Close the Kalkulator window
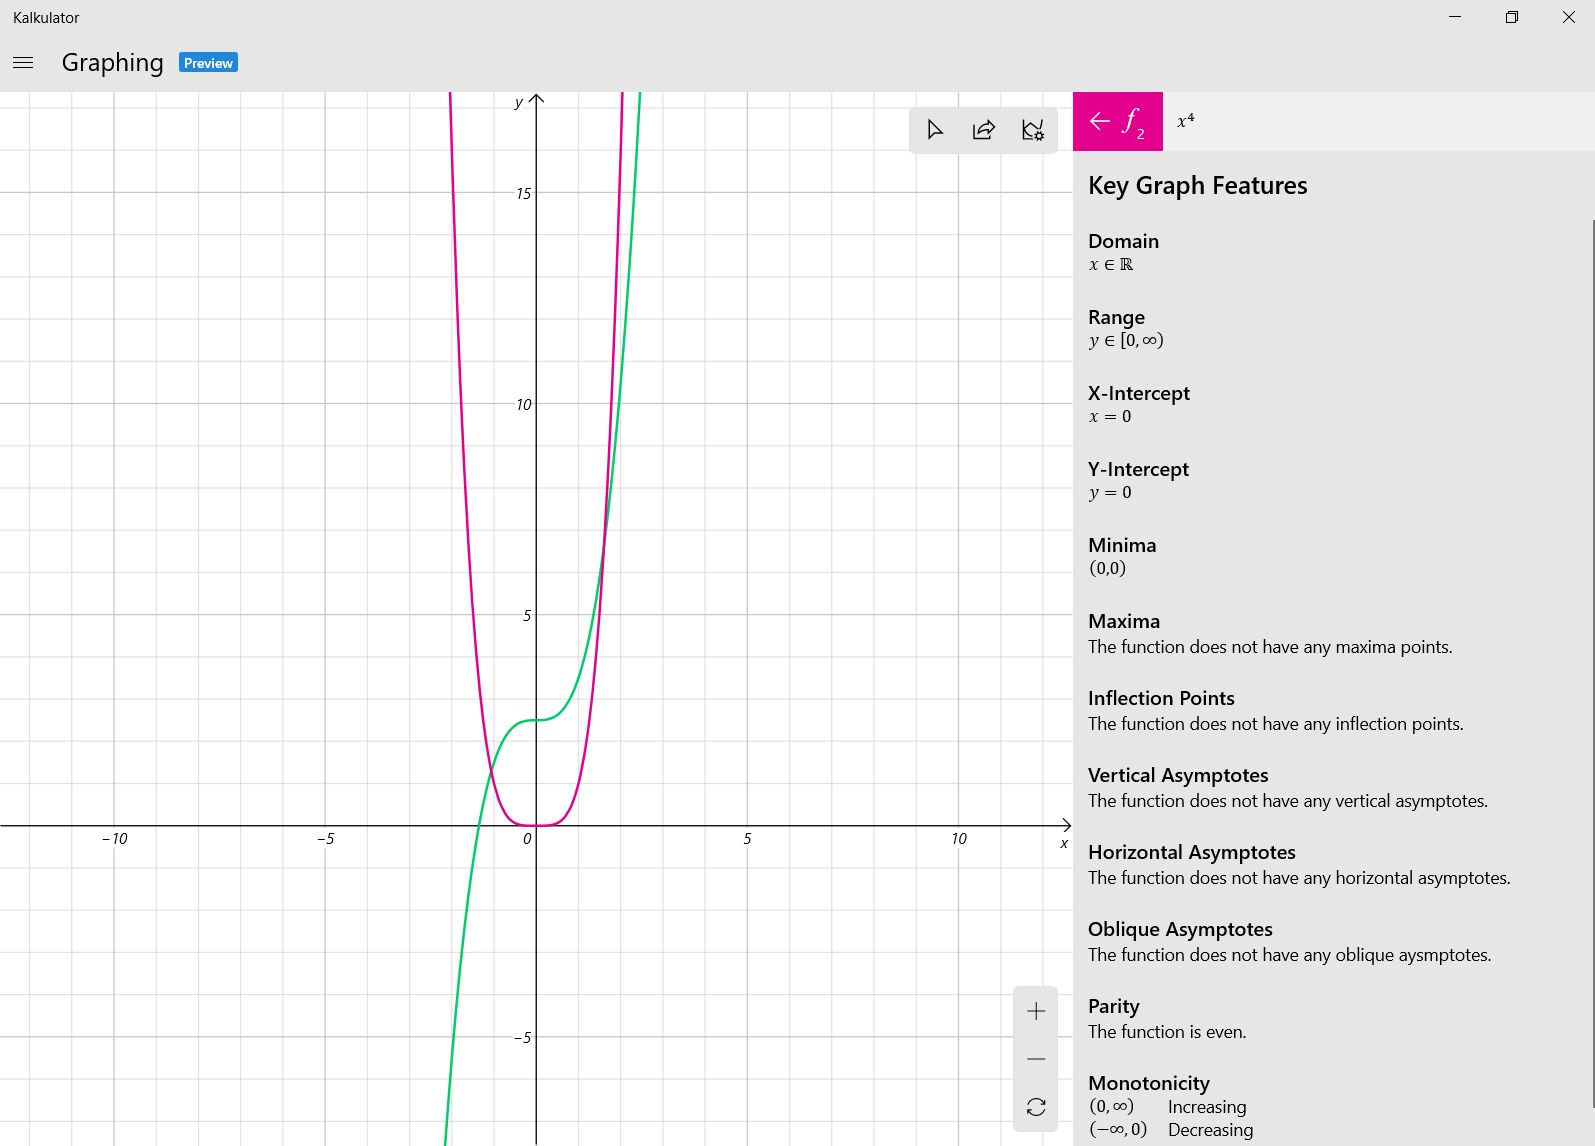The image size is (1595, 1146). click(1568, 17)
